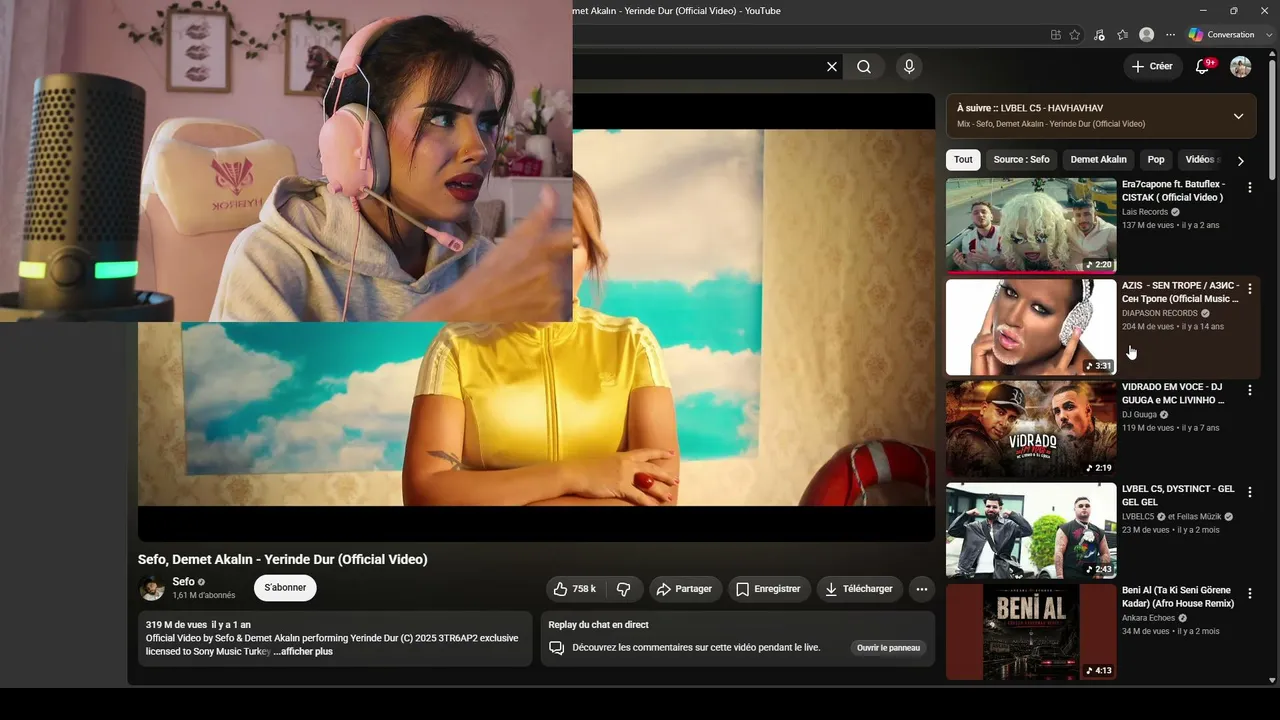The width and height of the screenshot is (1280, 720).
Task: Open the YouTube account avatar menu
Action: click(1241, 67)
